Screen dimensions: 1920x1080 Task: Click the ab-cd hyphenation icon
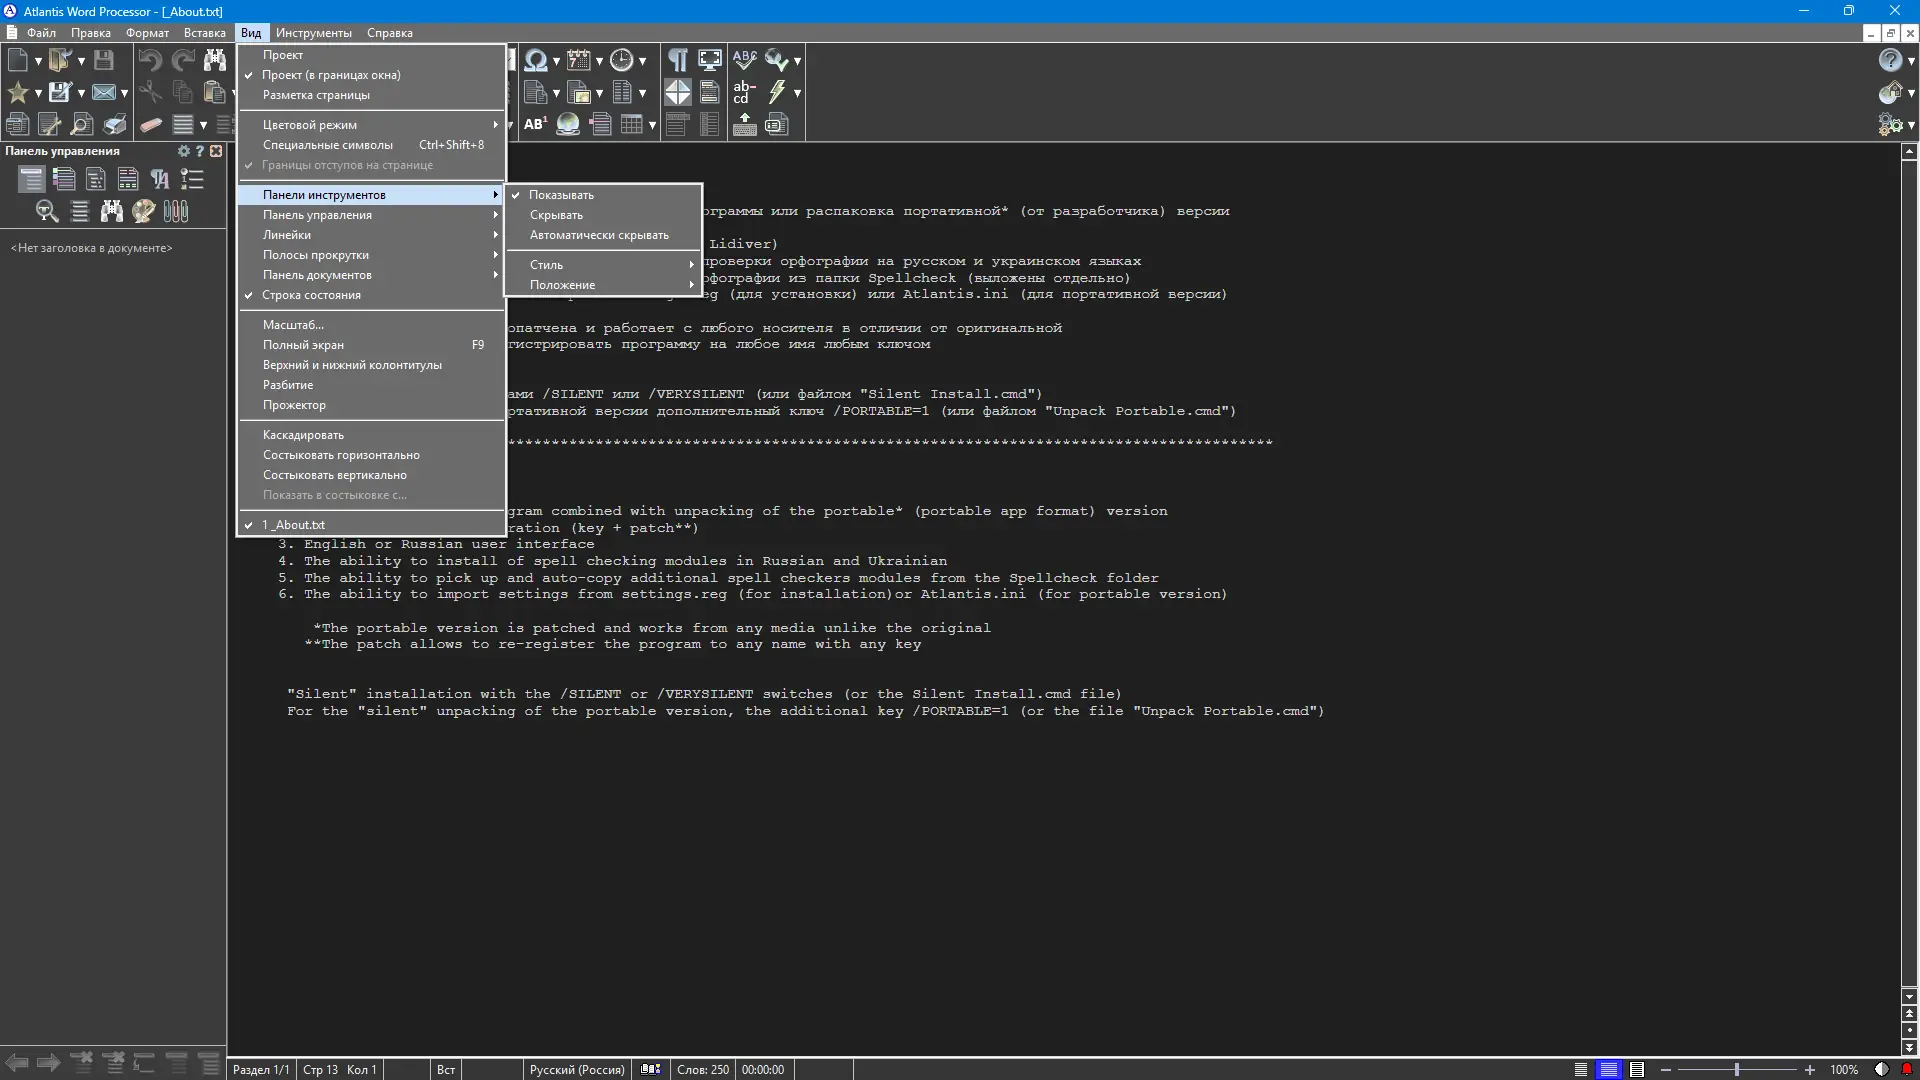744,93
